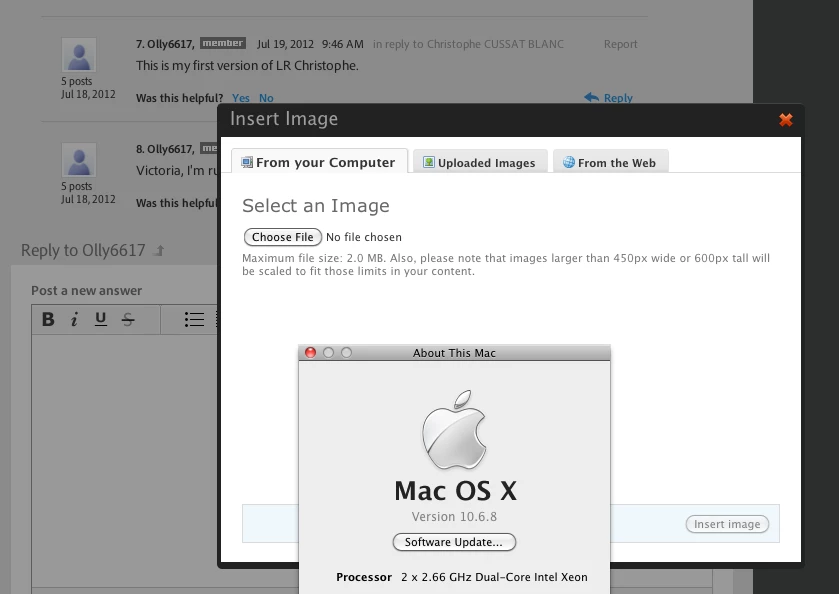Click inside the Post a new answer text area
Image resolution: width=839 pixels, height=594 pixels.
pyautogui.click(x=124, y=460)
